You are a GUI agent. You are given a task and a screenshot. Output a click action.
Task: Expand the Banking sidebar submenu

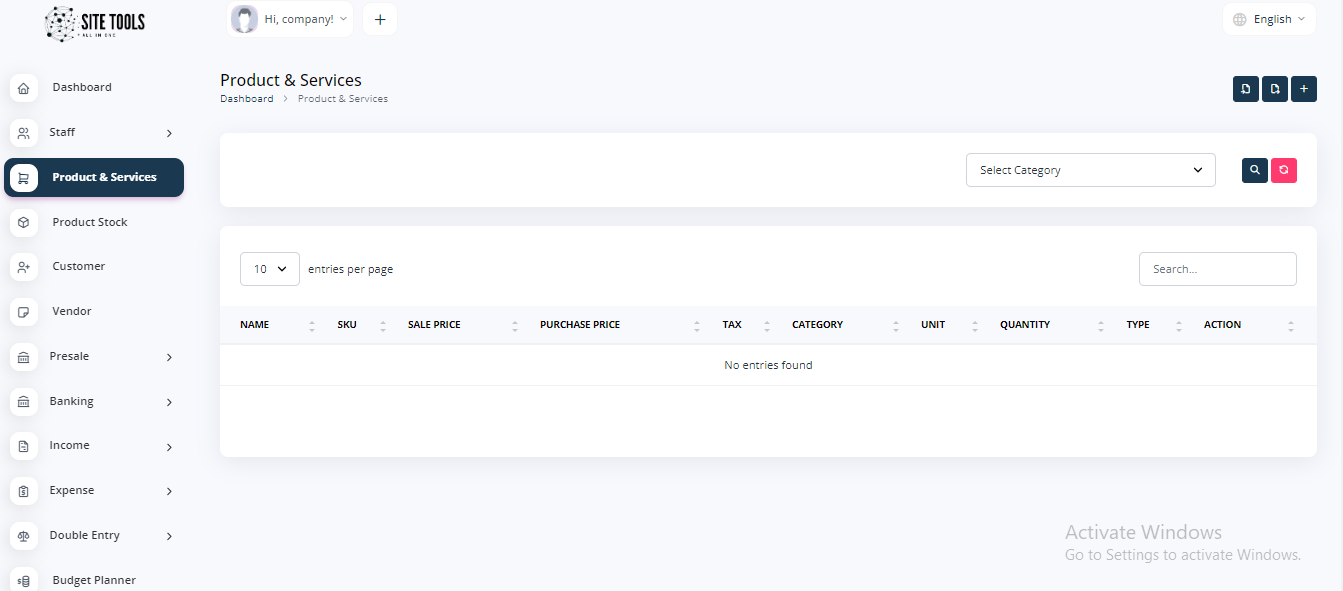pos(169,402)
